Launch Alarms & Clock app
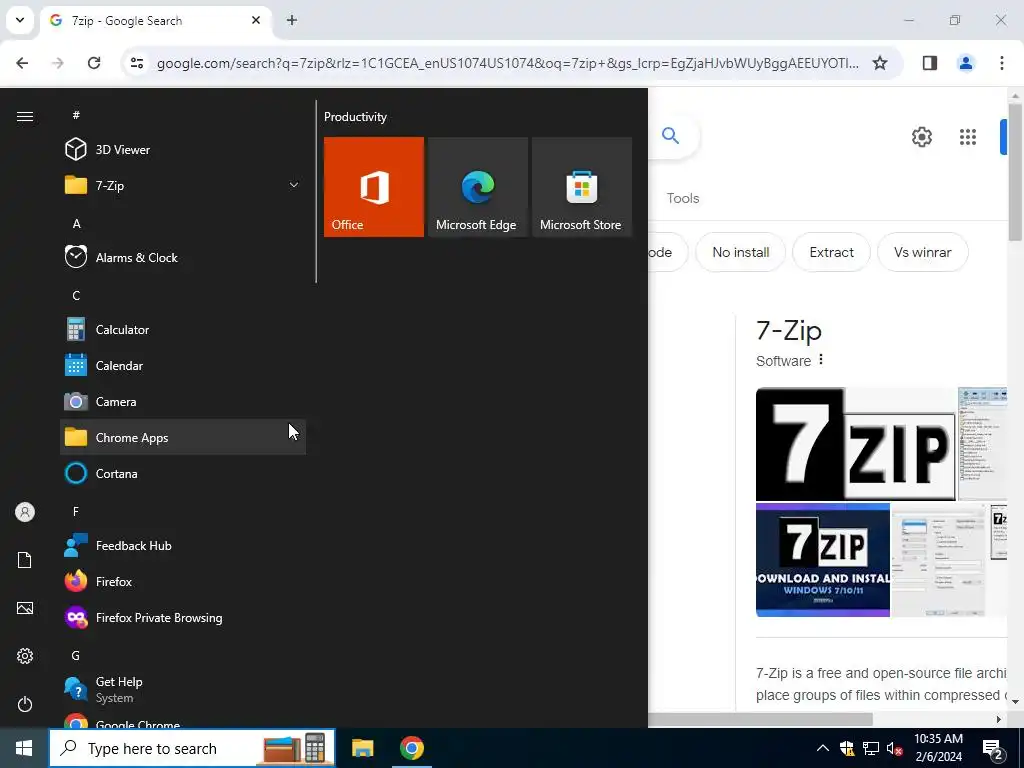Screen dimensions: 1024x768 click(183, 257)
